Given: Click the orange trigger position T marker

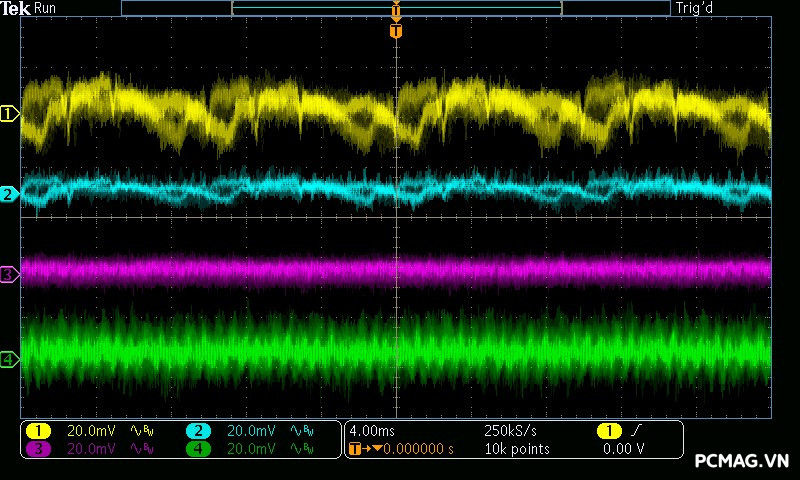Looking at the screenshot, I should pyautogui.click(x=396, y=31).
